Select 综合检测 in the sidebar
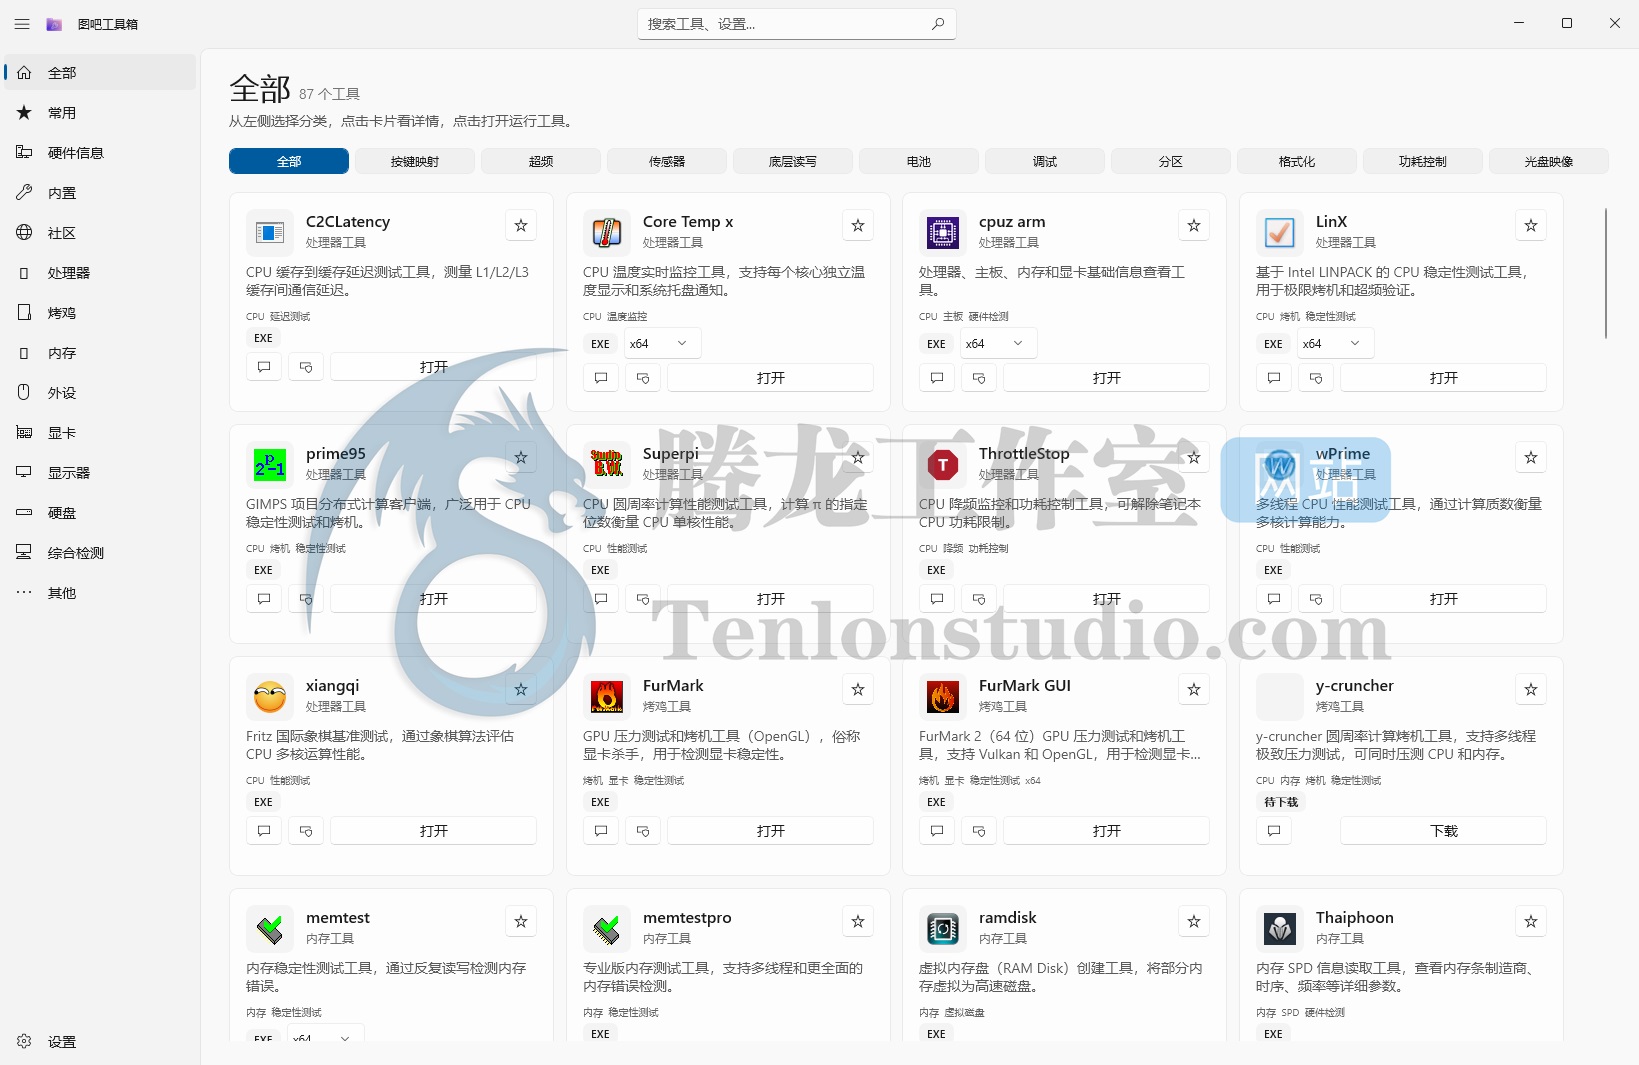The image size is (1639, 1065). pos(100,553)
